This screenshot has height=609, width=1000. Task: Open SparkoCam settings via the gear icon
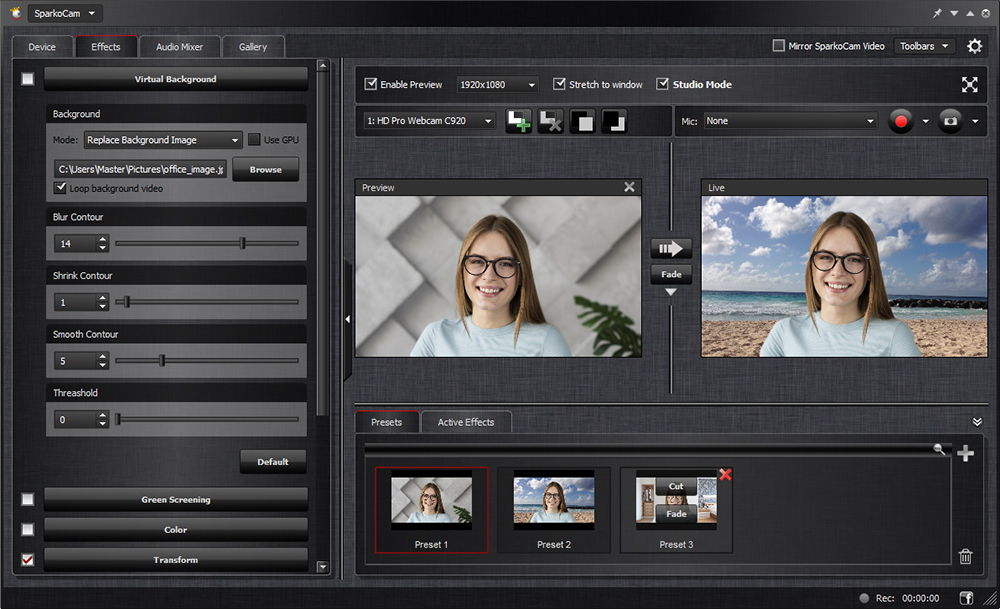click(974, 46)
